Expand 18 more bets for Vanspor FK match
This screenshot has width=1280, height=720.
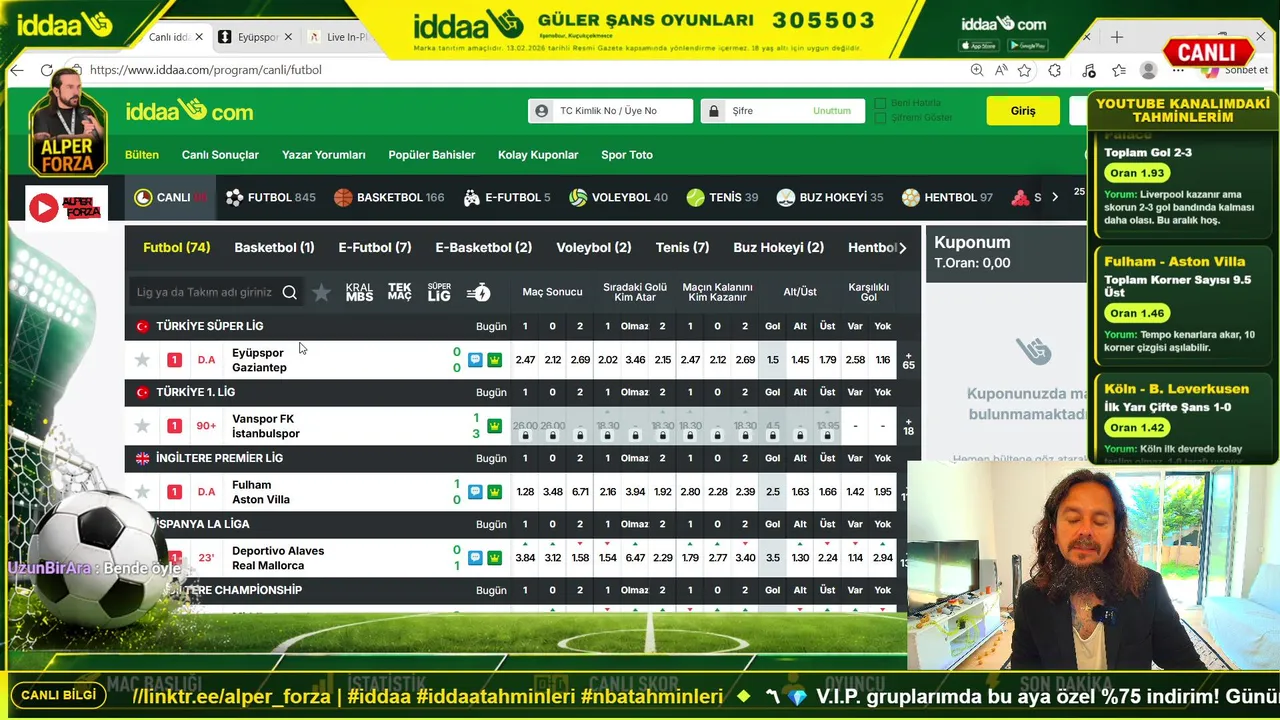tap(908, 426)
